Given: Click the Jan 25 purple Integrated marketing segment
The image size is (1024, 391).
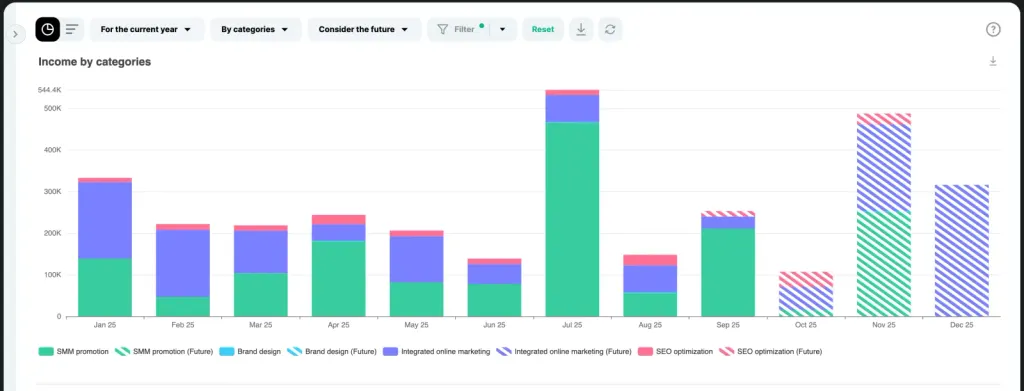Looking at the screenshot, I should [x=105, y=221].
